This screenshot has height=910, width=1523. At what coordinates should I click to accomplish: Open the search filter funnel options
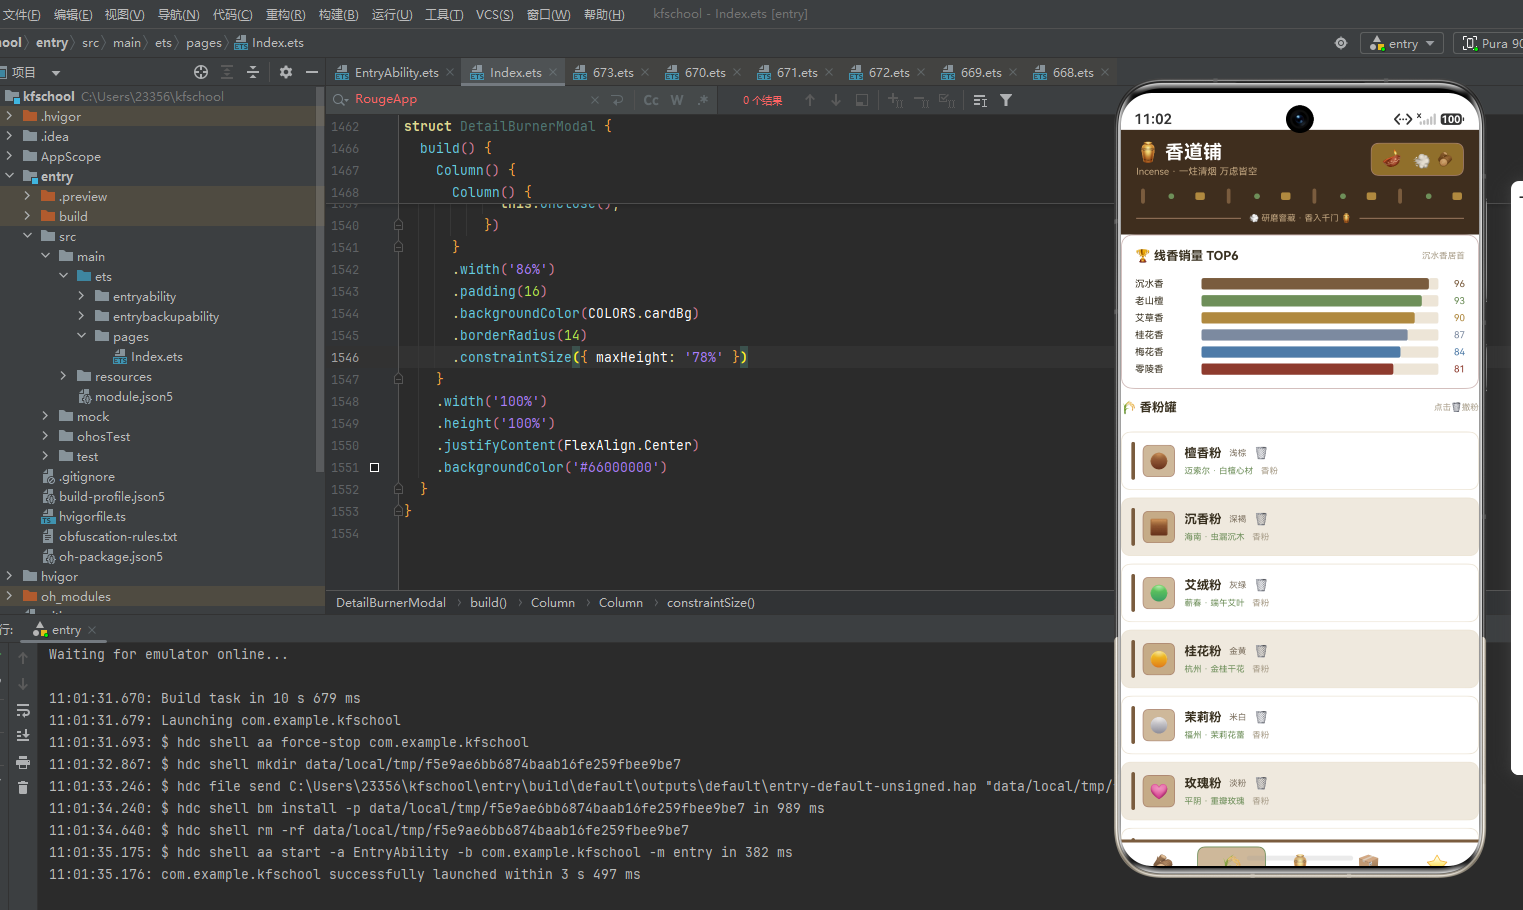[x=1006, y=100]
